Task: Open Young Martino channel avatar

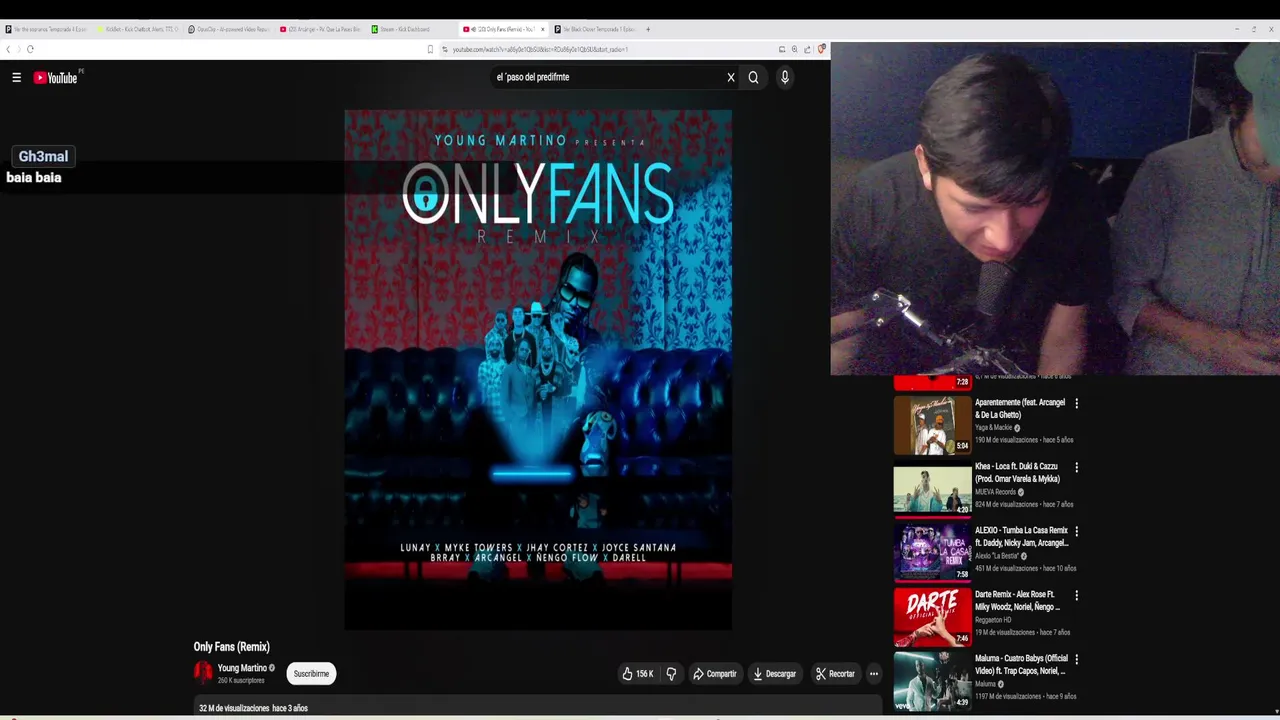Action: pyautogui.click(x=203, y=673)
